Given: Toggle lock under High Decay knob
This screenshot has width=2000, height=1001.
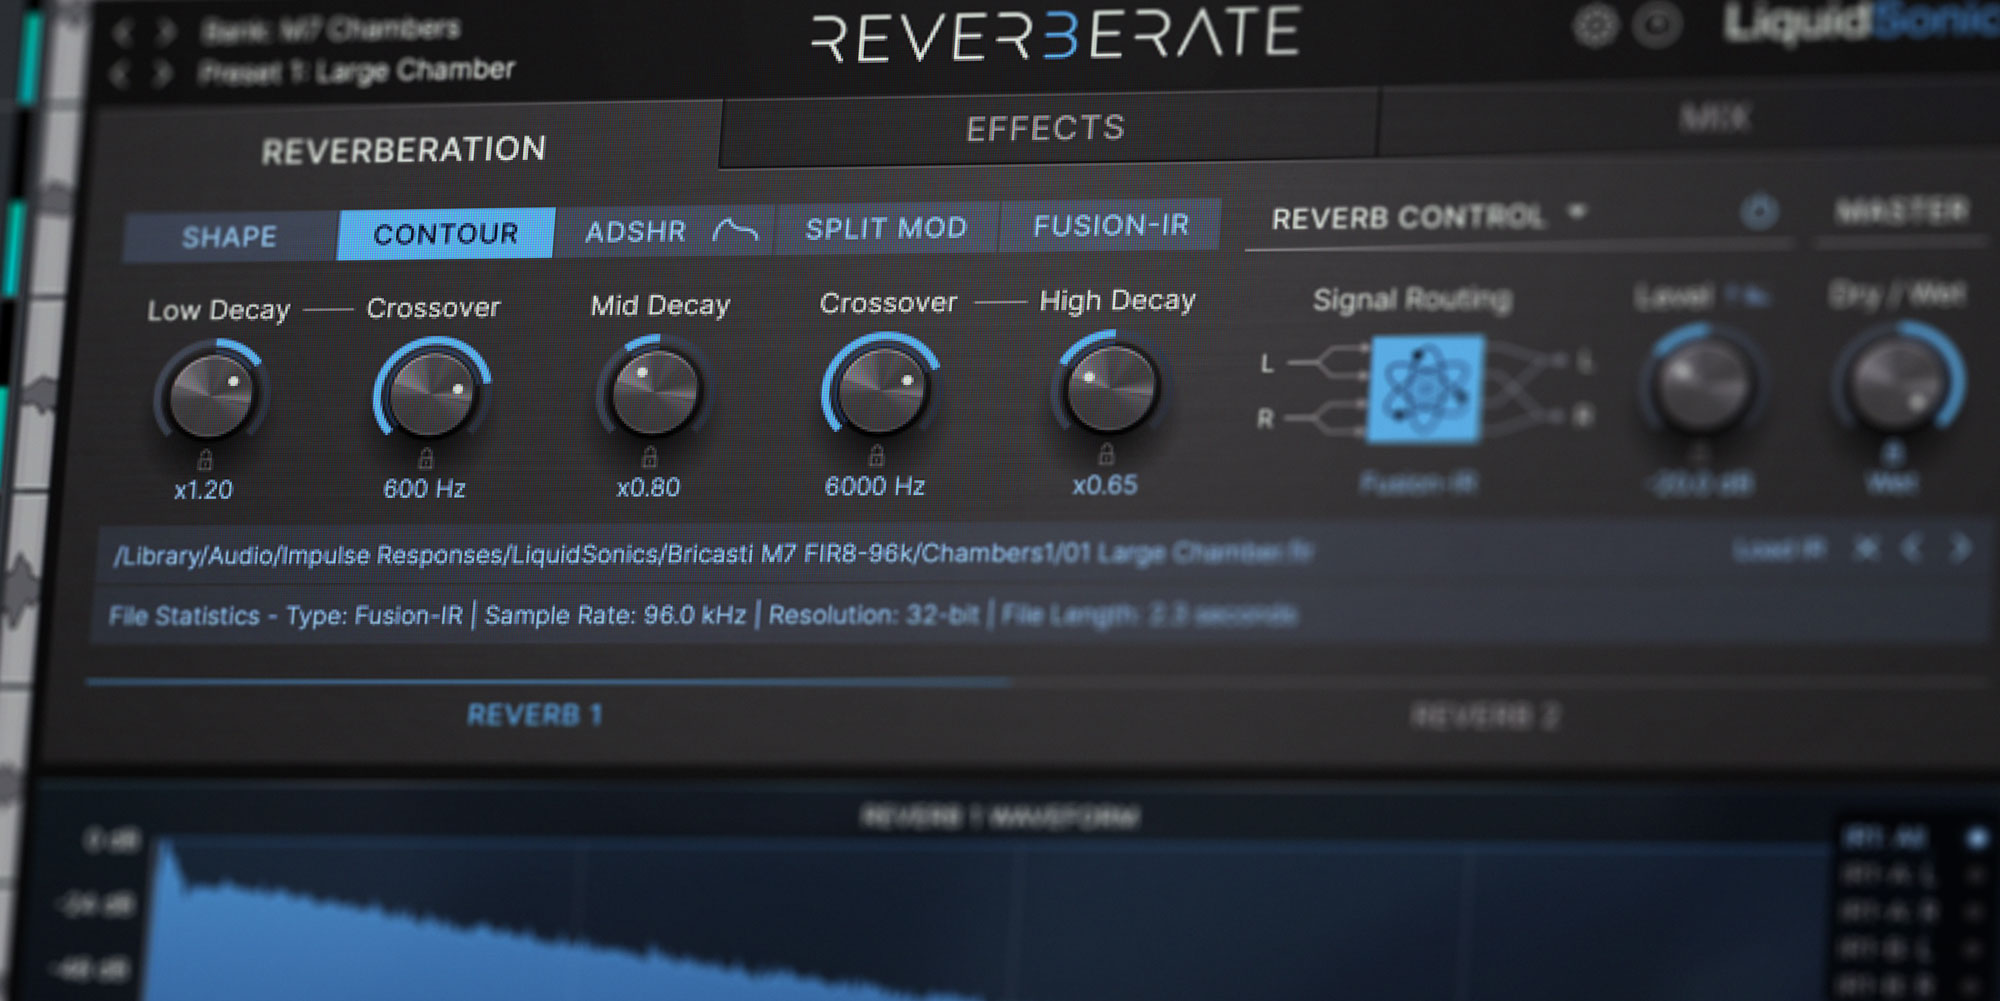Looking at the screenshot, I should (1106, 453).
